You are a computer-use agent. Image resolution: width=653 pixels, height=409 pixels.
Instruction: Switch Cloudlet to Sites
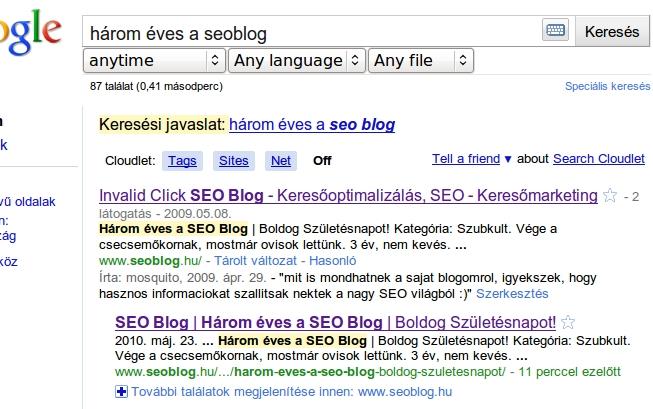234,161
